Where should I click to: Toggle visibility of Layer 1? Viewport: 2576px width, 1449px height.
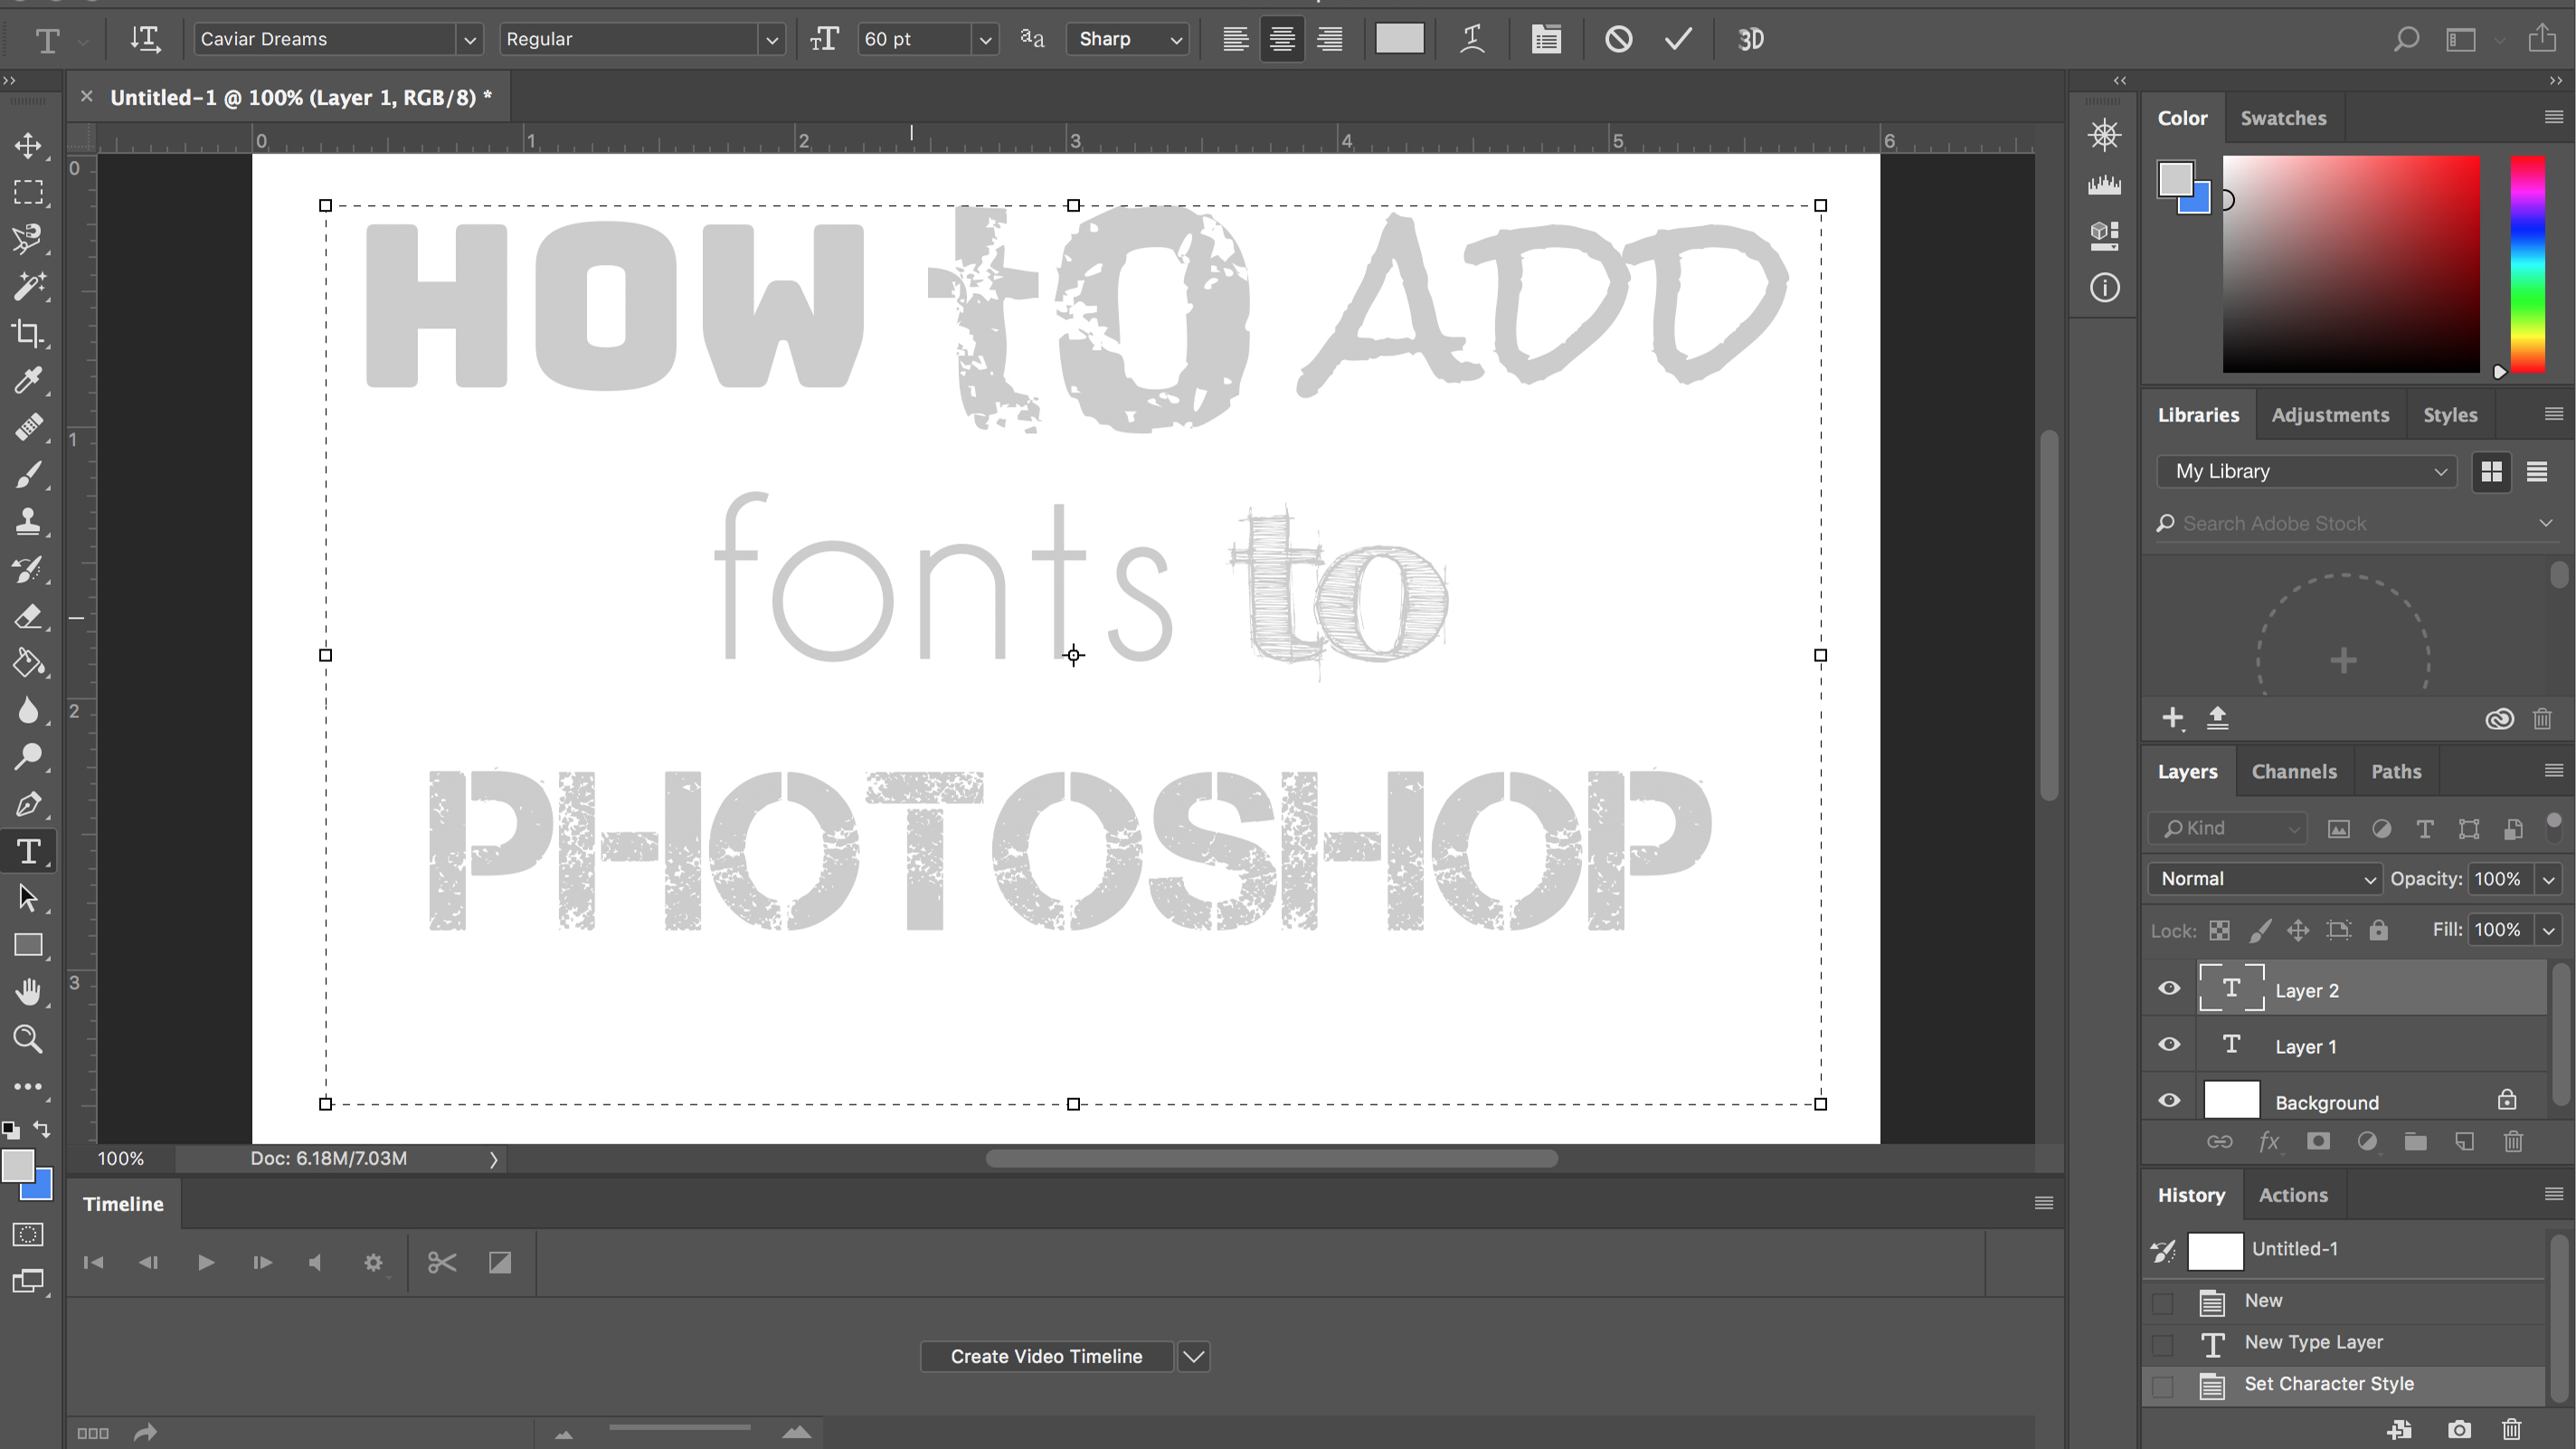(x=2169, y=1046)
